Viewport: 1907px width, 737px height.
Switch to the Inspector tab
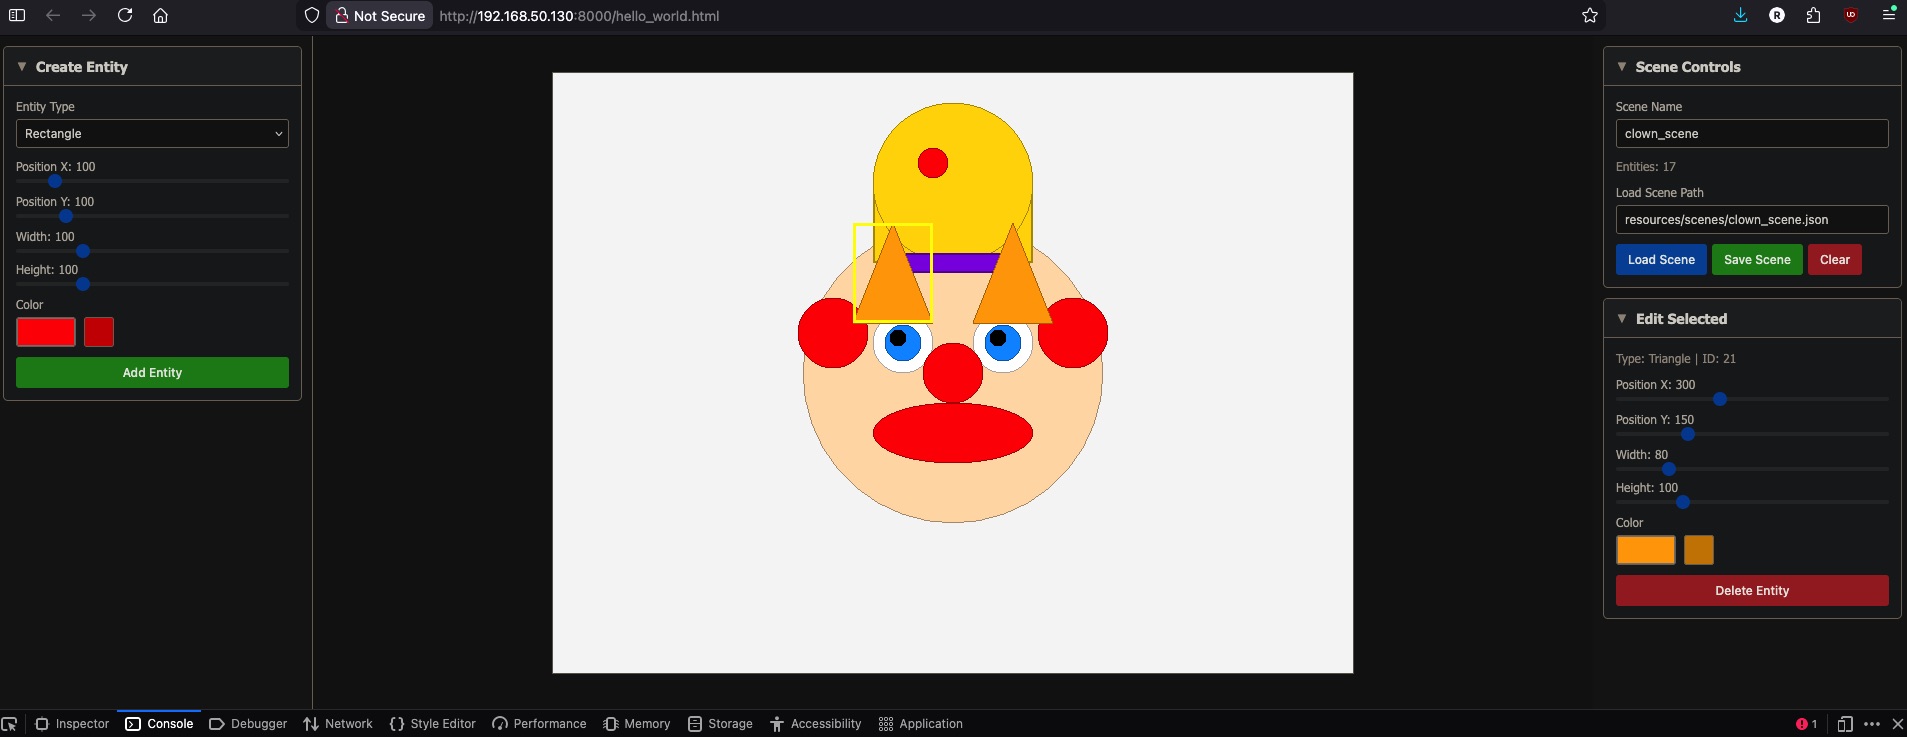[72, 724]
